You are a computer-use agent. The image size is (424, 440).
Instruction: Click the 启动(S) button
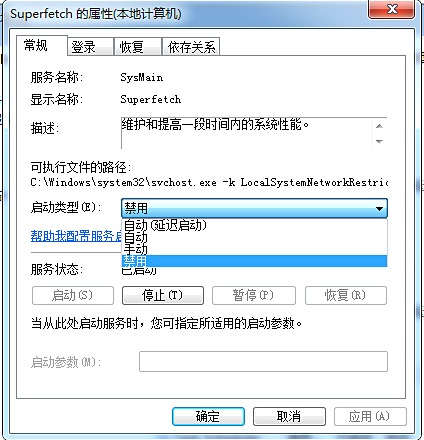73,295
